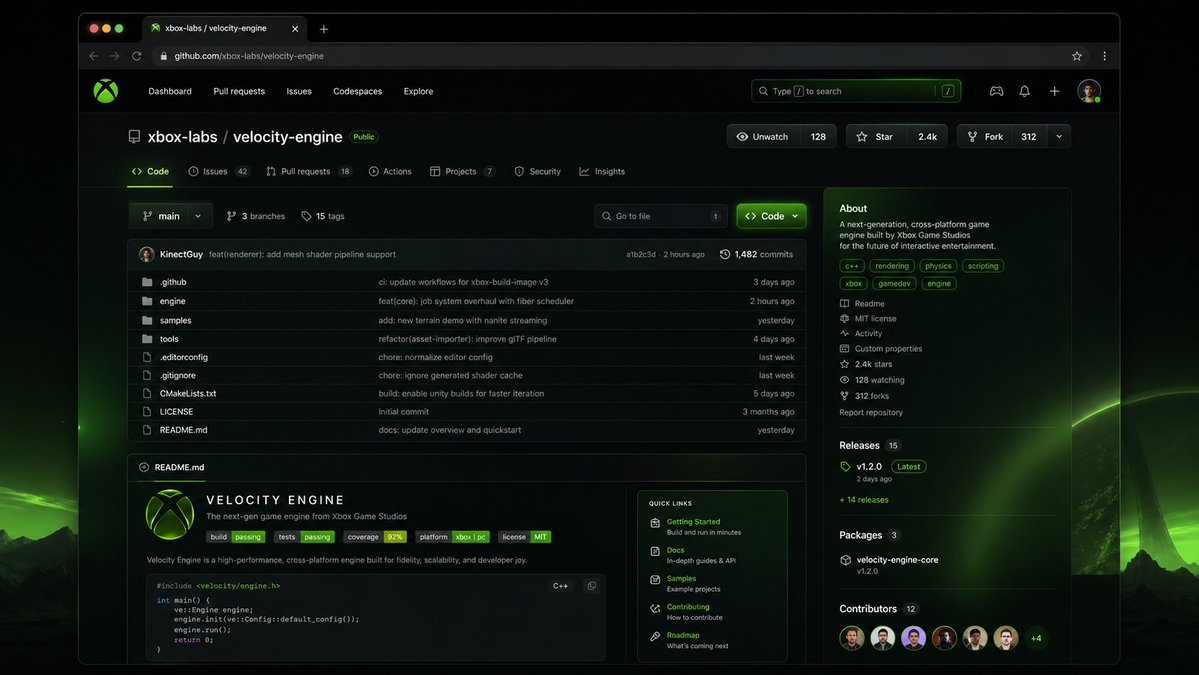
Task: Click the Xbox logo in header
Action: 106,91
